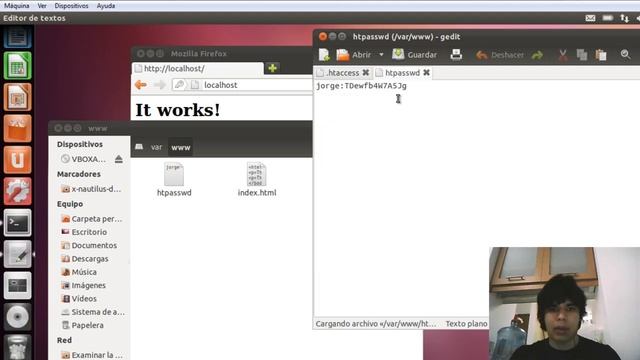Close the htpasswd tab in gedit
The height and width of the screenshot is (360, 640).
click(426, 73)
